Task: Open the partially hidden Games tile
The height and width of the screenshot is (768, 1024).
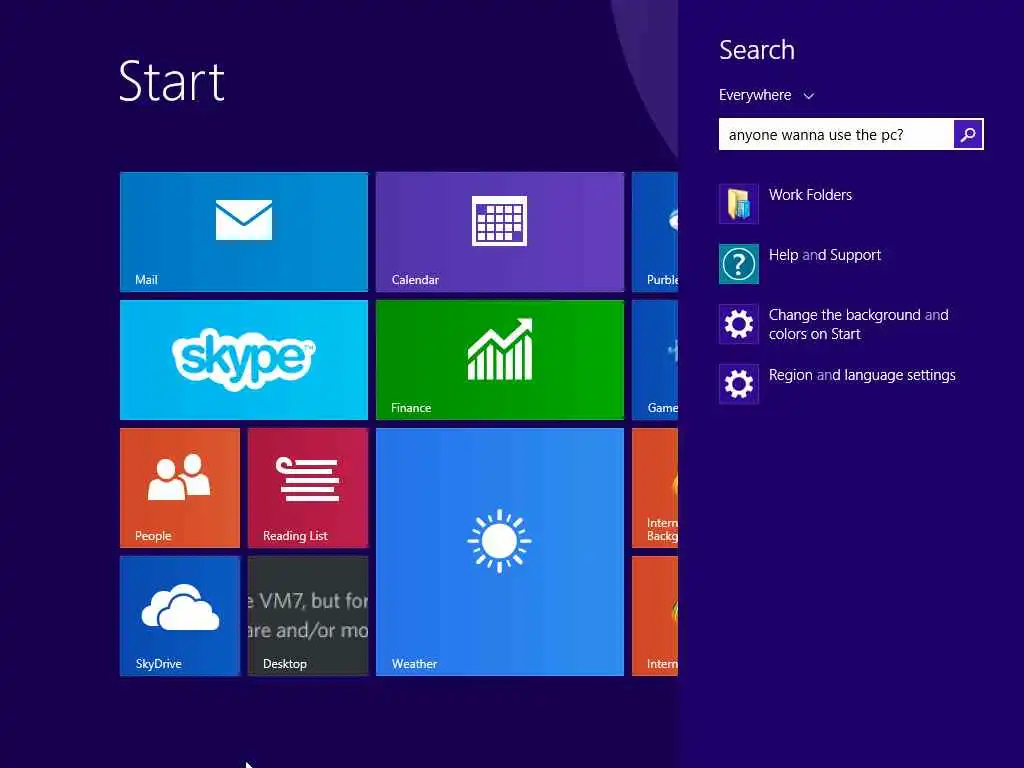Action: (x=655, y=360)
